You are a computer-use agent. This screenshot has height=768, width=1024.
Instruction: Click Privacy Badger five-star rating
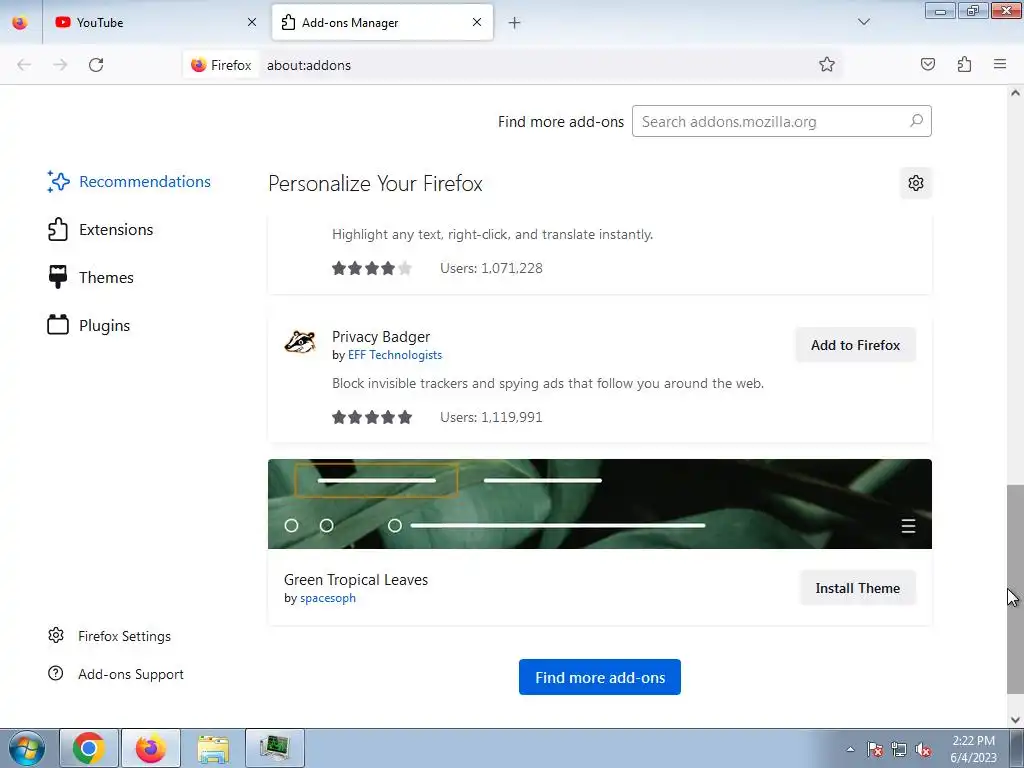372,417
